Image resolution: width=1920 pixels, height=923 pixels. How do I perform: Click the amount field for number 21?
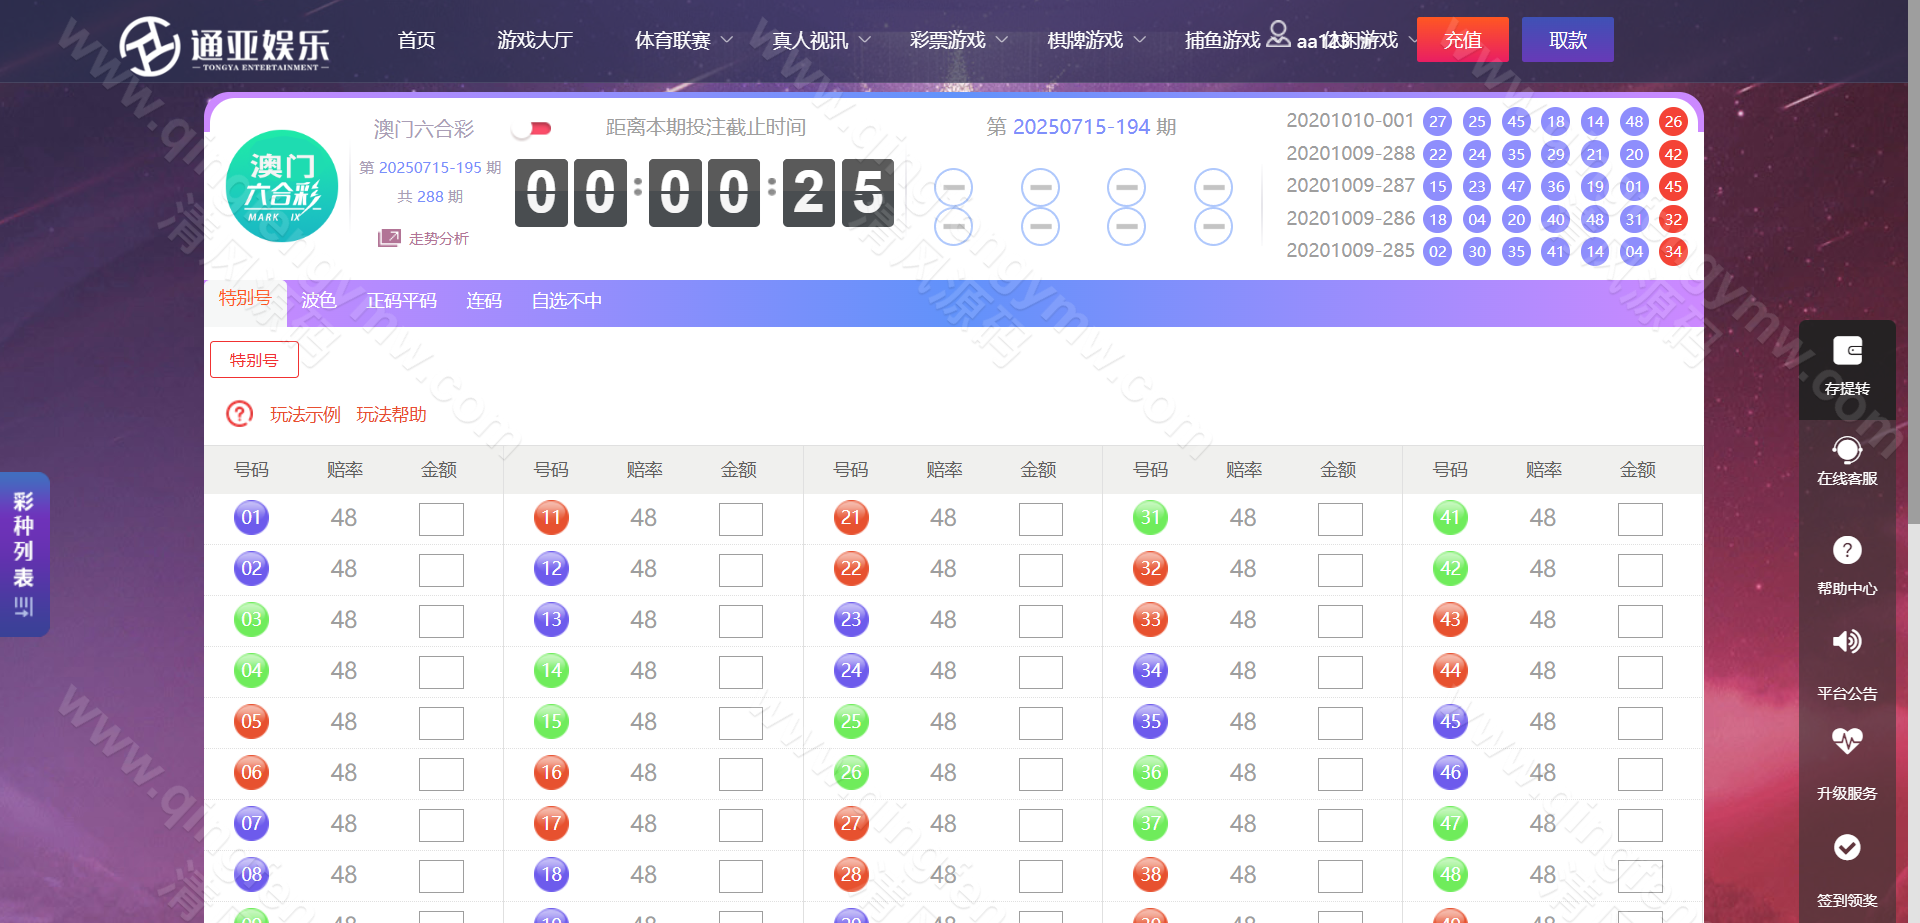[x=1040, y=519]
